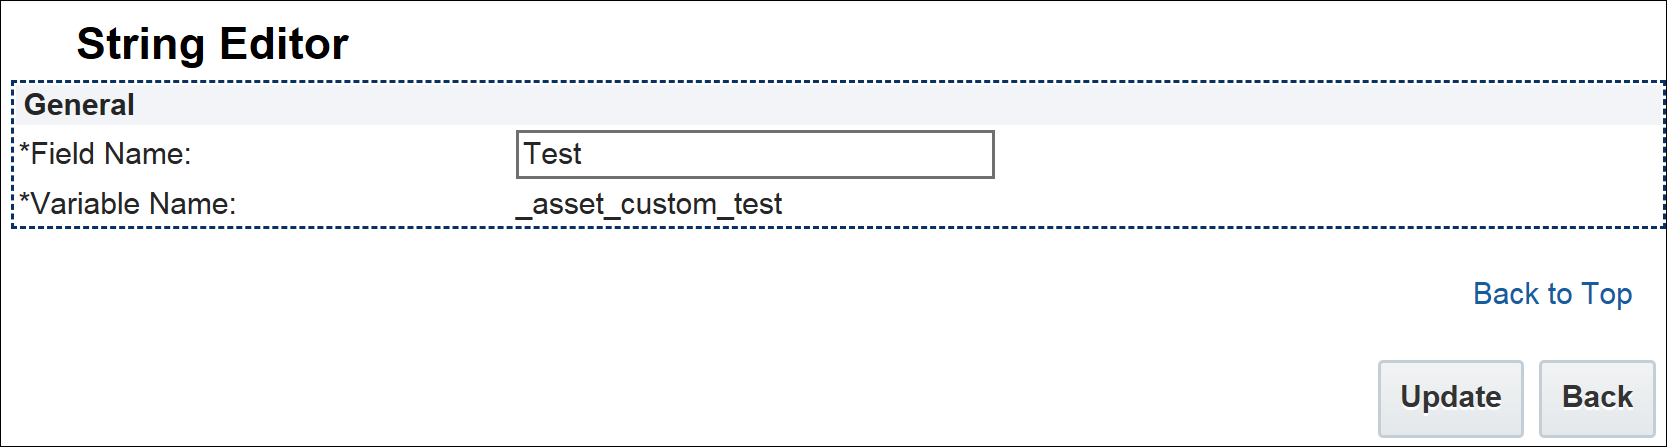1667x447 pixels.
Task: Click inside the Field Name input box
Action: tap(755, 155)
